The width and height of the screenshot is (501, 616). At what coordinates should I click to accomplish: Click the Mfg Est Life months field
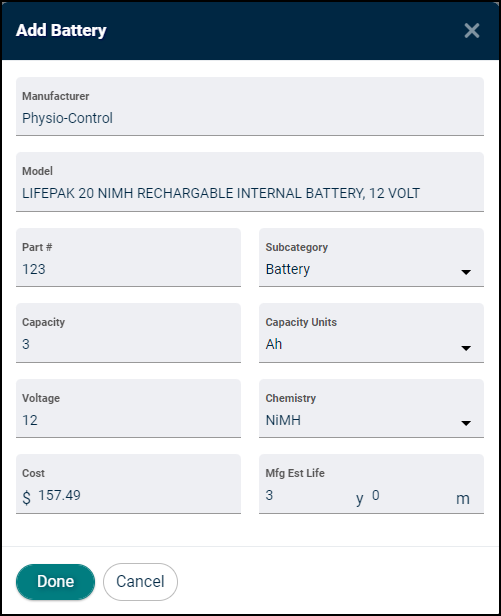coord(411,496)
